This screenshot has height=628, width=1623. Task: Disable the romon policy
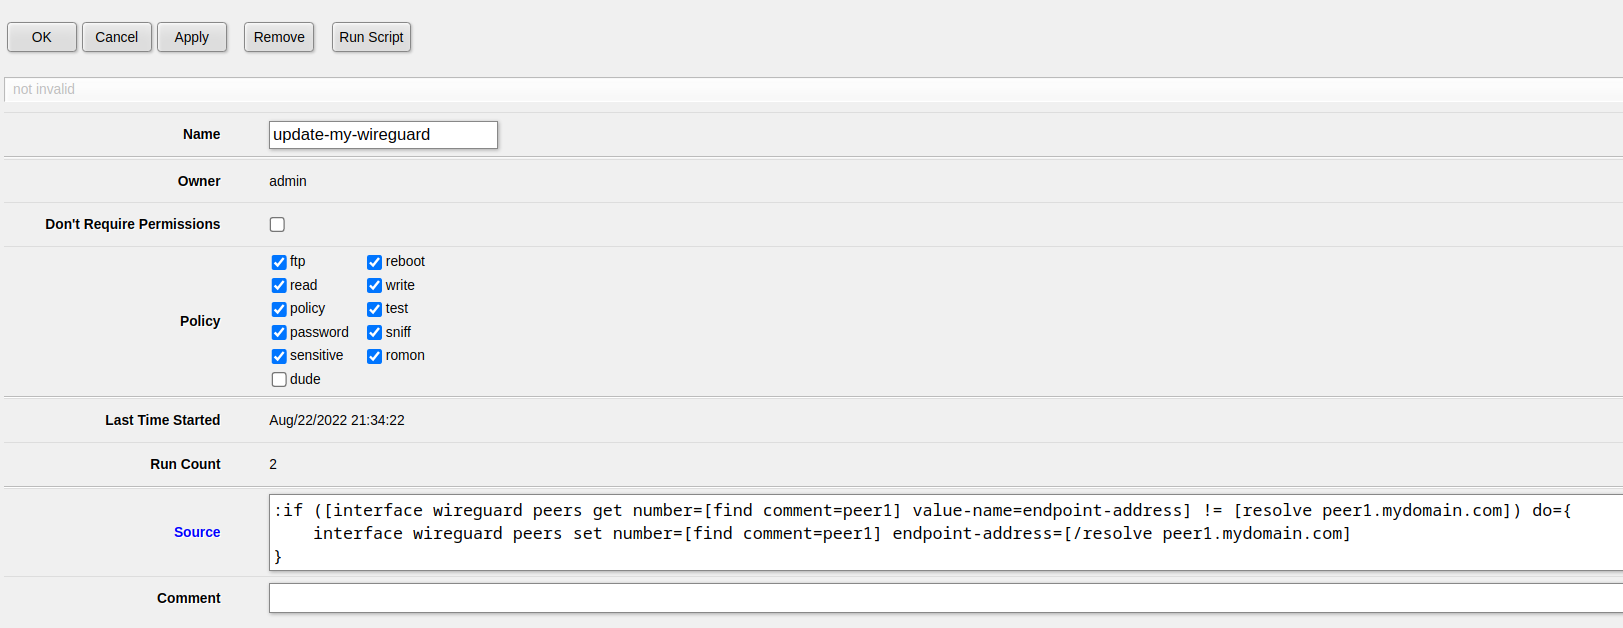(374, 356)
